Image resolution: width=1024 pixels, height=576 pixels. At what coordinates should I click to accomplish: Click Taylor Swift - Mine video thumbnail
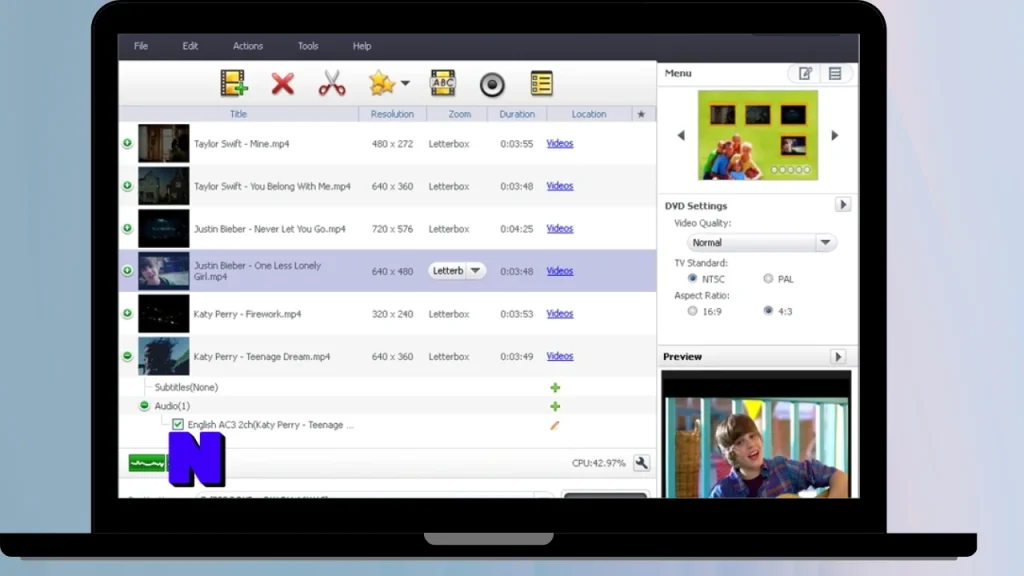164,143
